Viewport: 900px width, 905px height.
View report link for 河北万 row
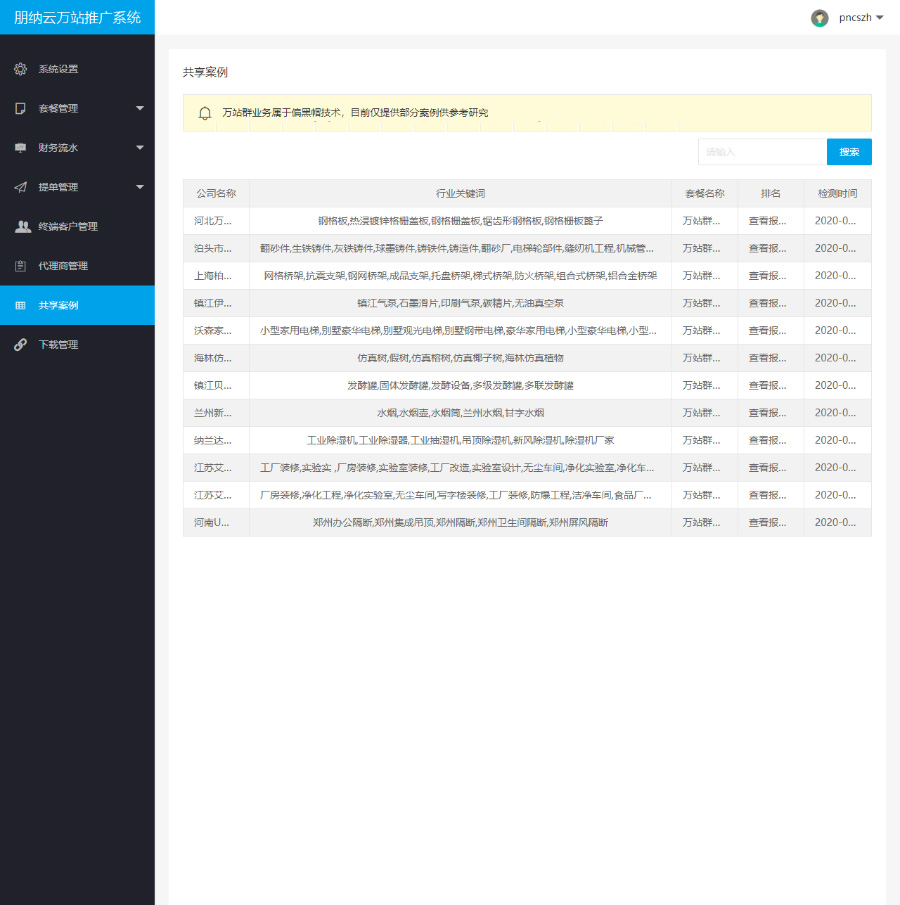coord(768,221)
